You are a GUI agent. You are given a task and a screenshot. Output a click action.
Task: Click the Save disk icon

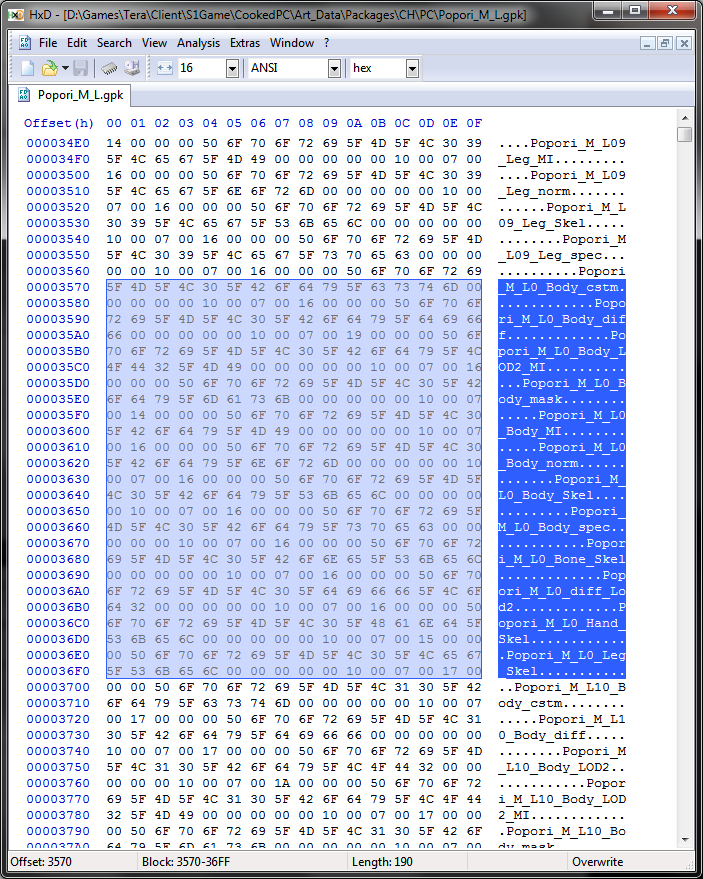coord(80,68)
